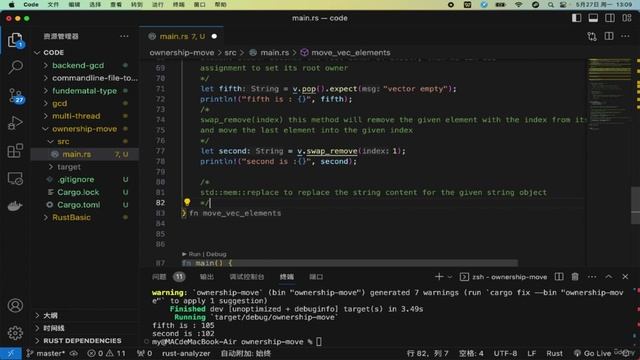
Task: Select the main.rs editor tab
Action: coord(182,36)
